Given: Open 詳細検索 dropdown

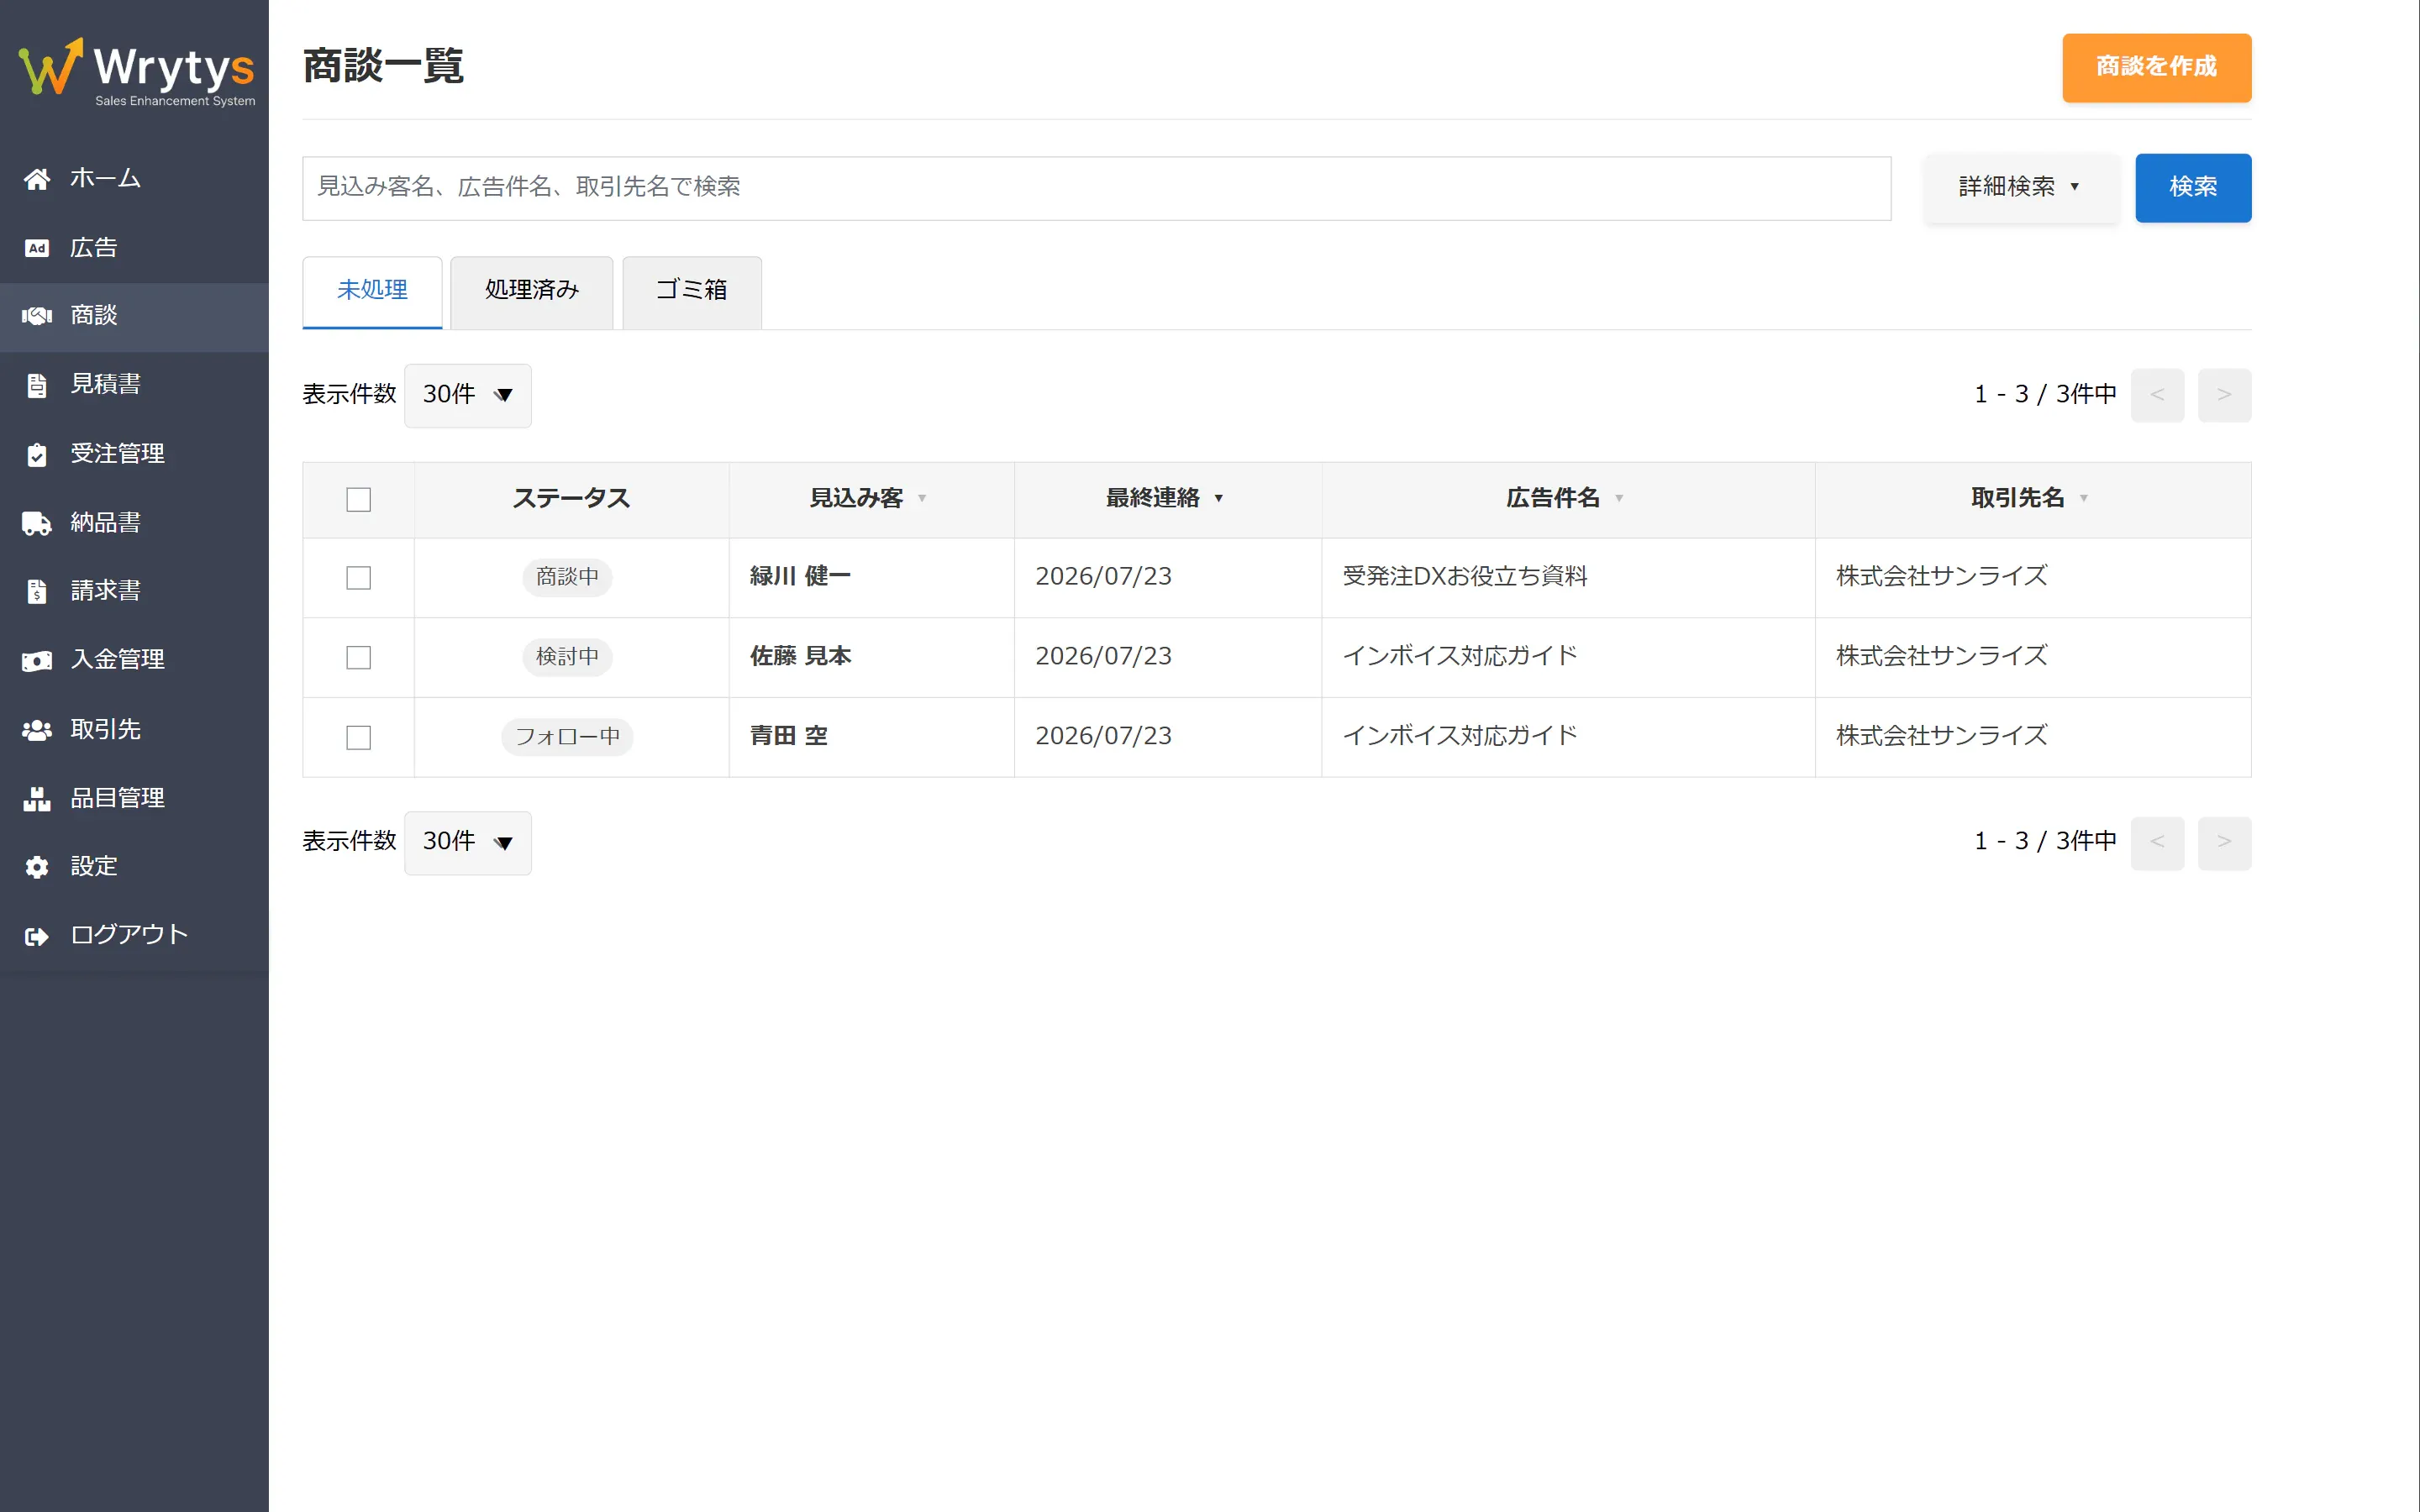Looking at the screenshot, I should (x=2021, y=187).
